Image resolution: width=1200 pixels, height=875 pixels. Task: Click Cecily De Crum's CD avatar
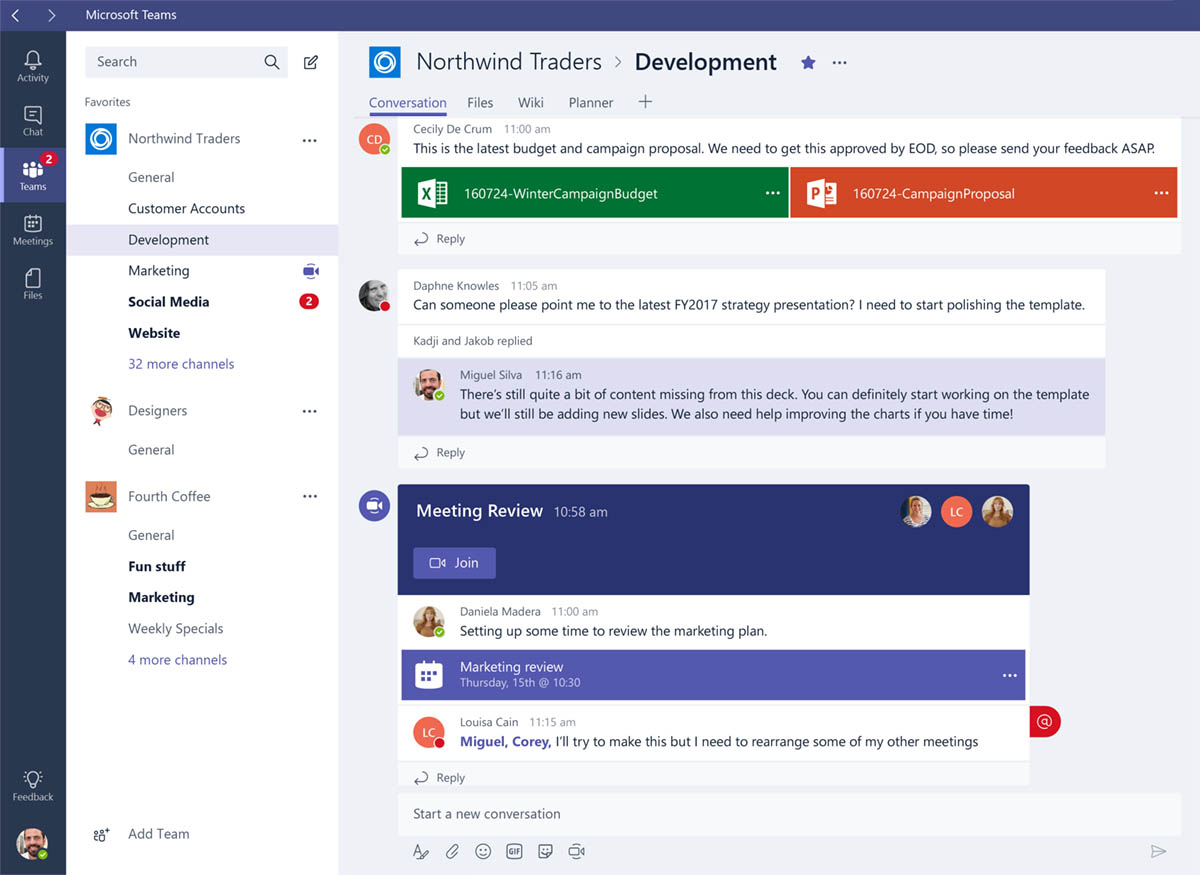pyautogui.click(x=374, y=139)
